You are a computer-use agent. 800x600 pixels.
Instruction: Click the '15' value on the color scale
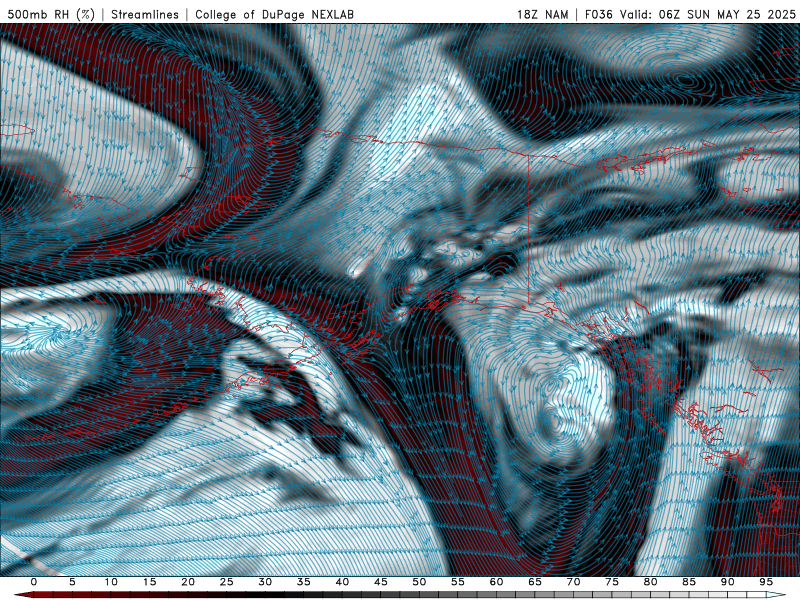tap(149, 582)
